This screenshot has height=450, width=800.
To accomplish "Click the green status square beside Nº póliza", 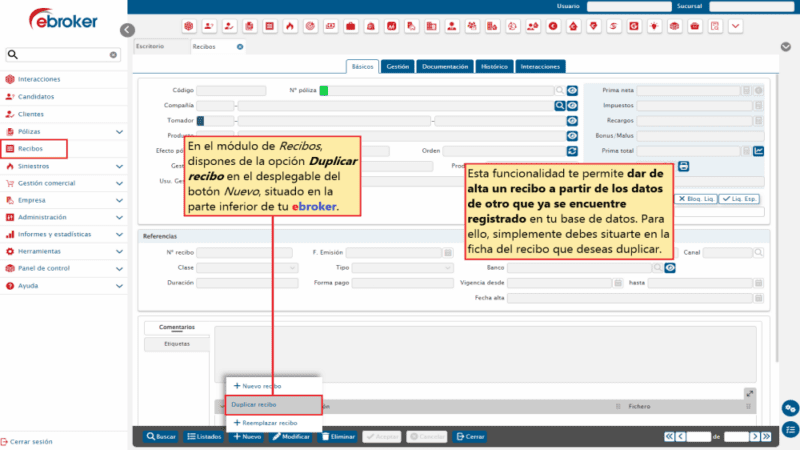I will point(323,91).
